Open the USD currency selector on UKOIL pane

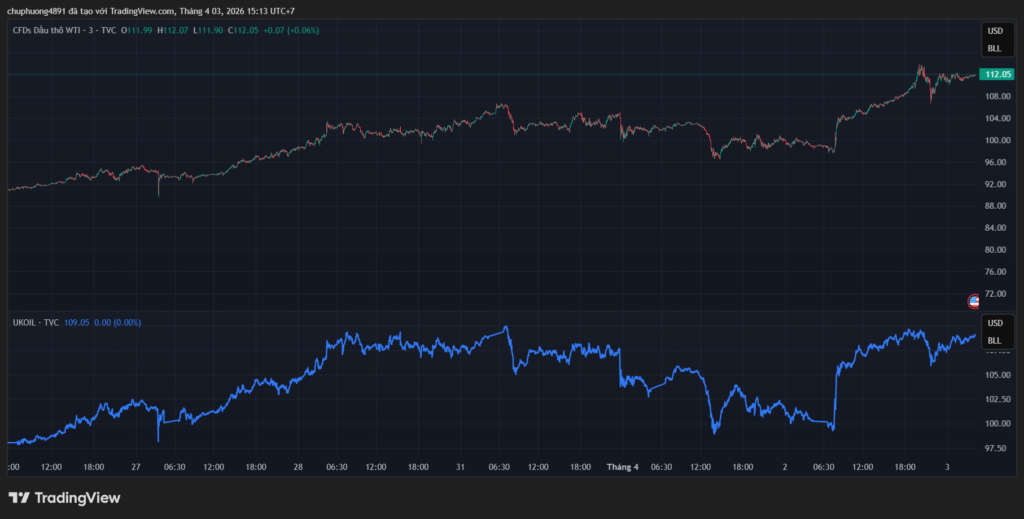click(x=994, y=323)
